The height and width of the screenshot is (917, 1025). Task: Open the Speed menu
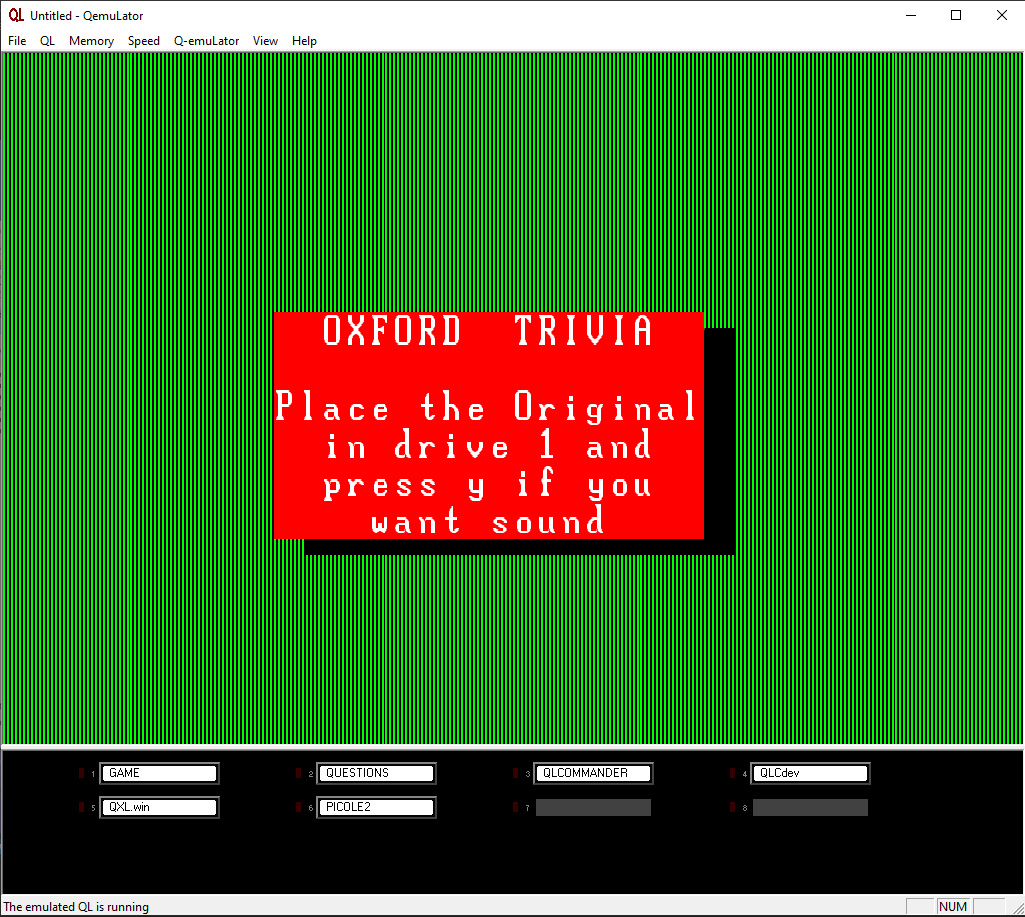[144, 41]
